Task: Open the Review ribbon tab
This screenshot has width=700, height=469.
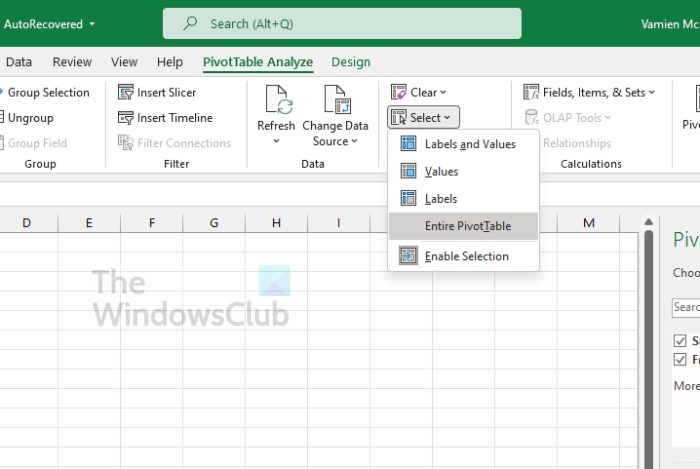Action: tap(72, 62)
